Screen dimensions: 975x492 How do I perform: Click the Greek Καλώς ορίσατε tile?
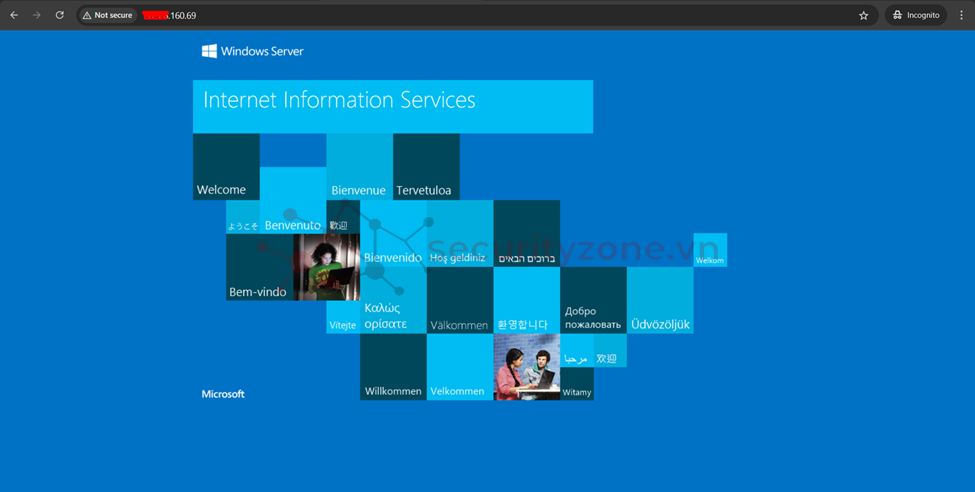393,300
